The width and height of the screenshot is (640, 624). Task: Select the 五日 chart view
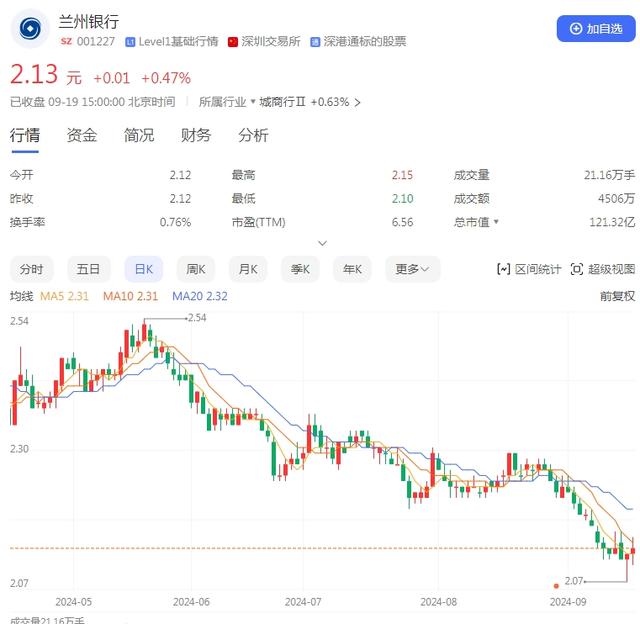tap(88, 269)
